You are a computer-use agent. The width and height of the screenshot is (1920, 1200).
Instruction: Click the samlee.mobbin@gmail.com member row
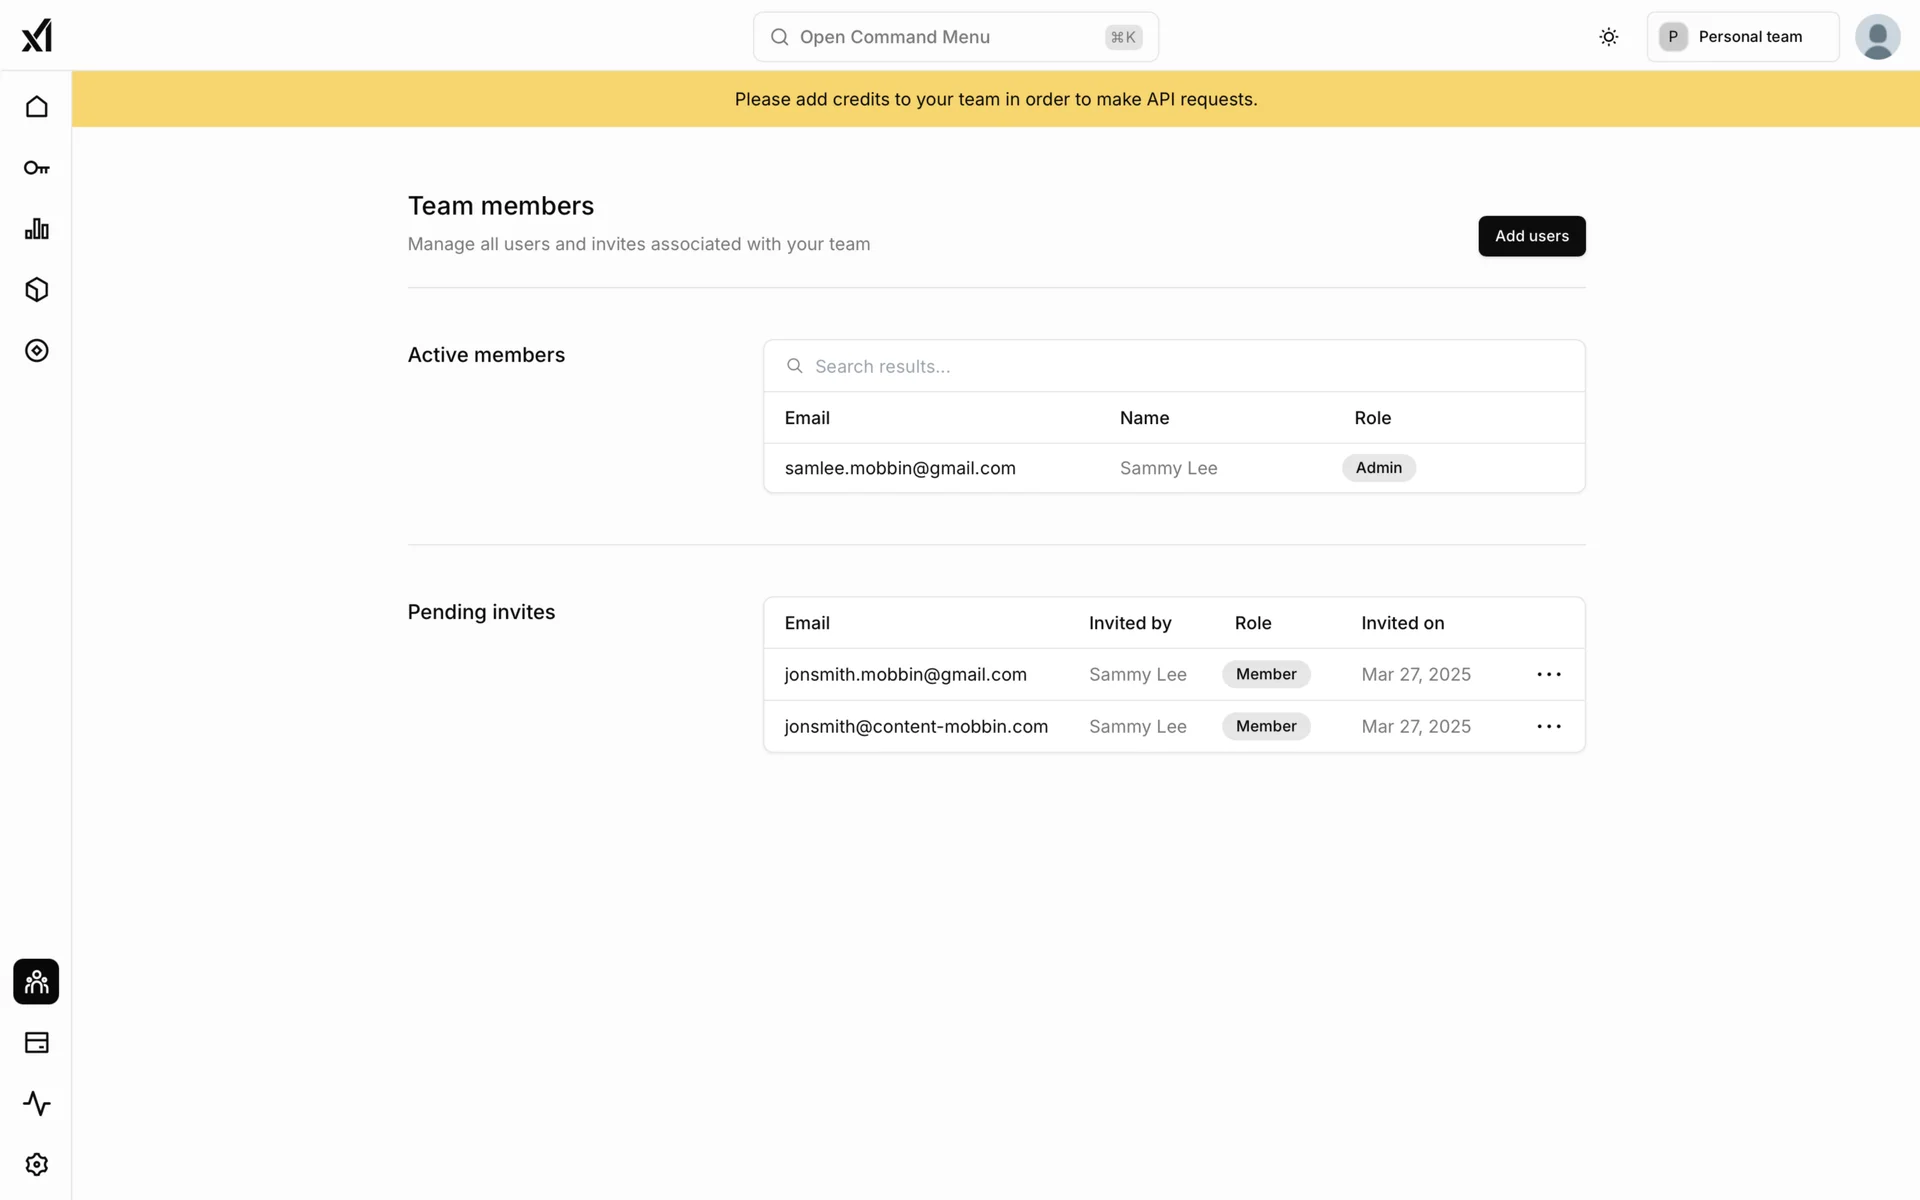pyautogui.click(x=900, y=468)
